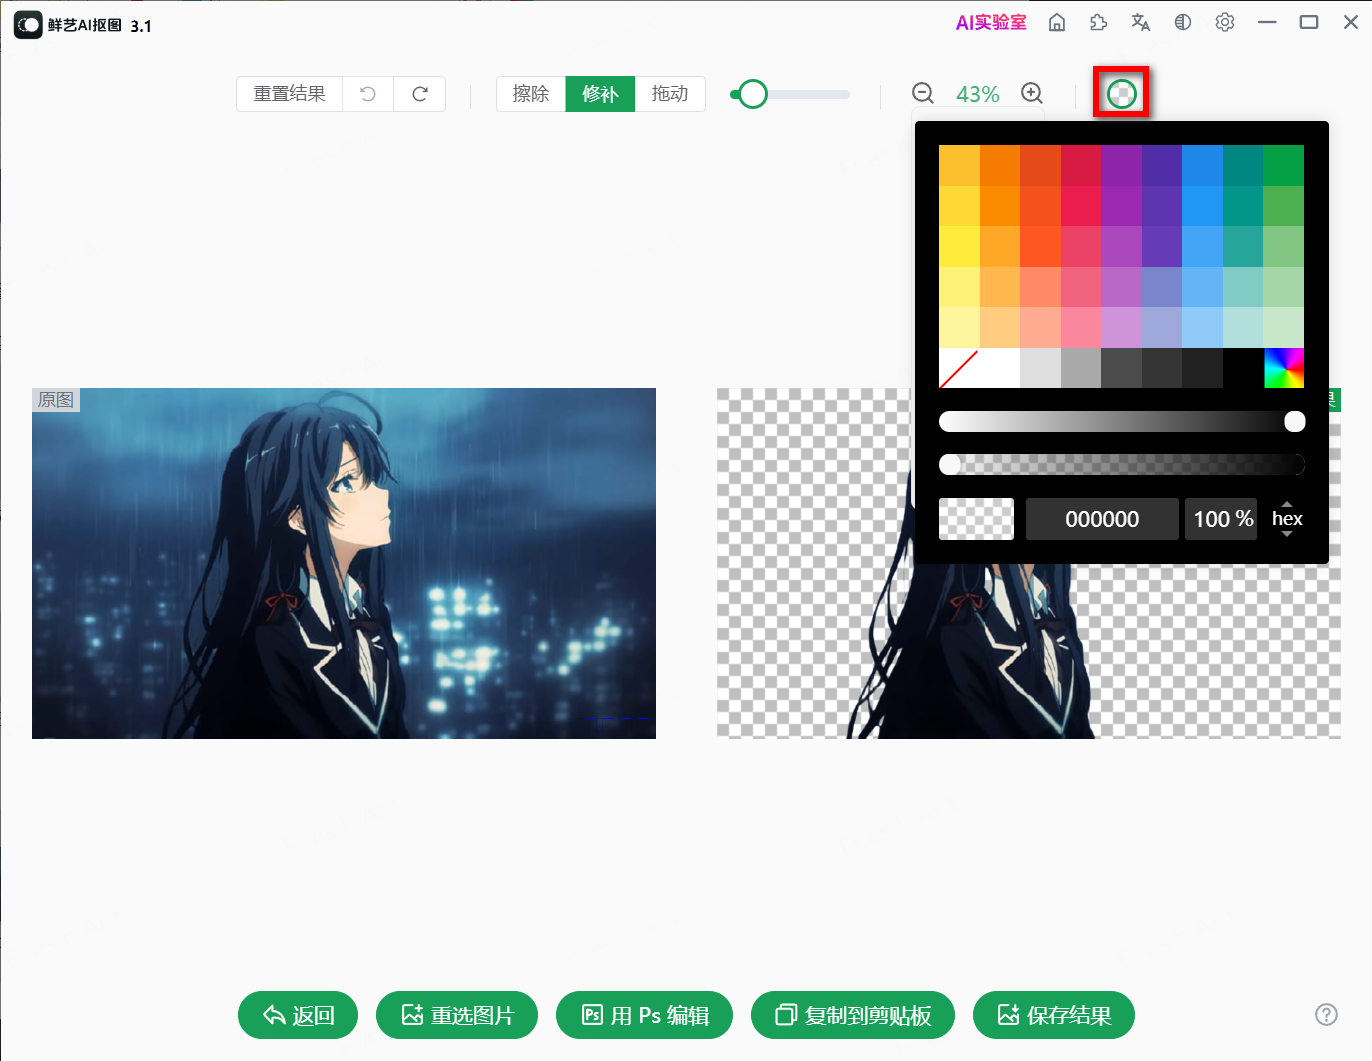
Task: Open the settings gear icon
Action: (1225, 23)
